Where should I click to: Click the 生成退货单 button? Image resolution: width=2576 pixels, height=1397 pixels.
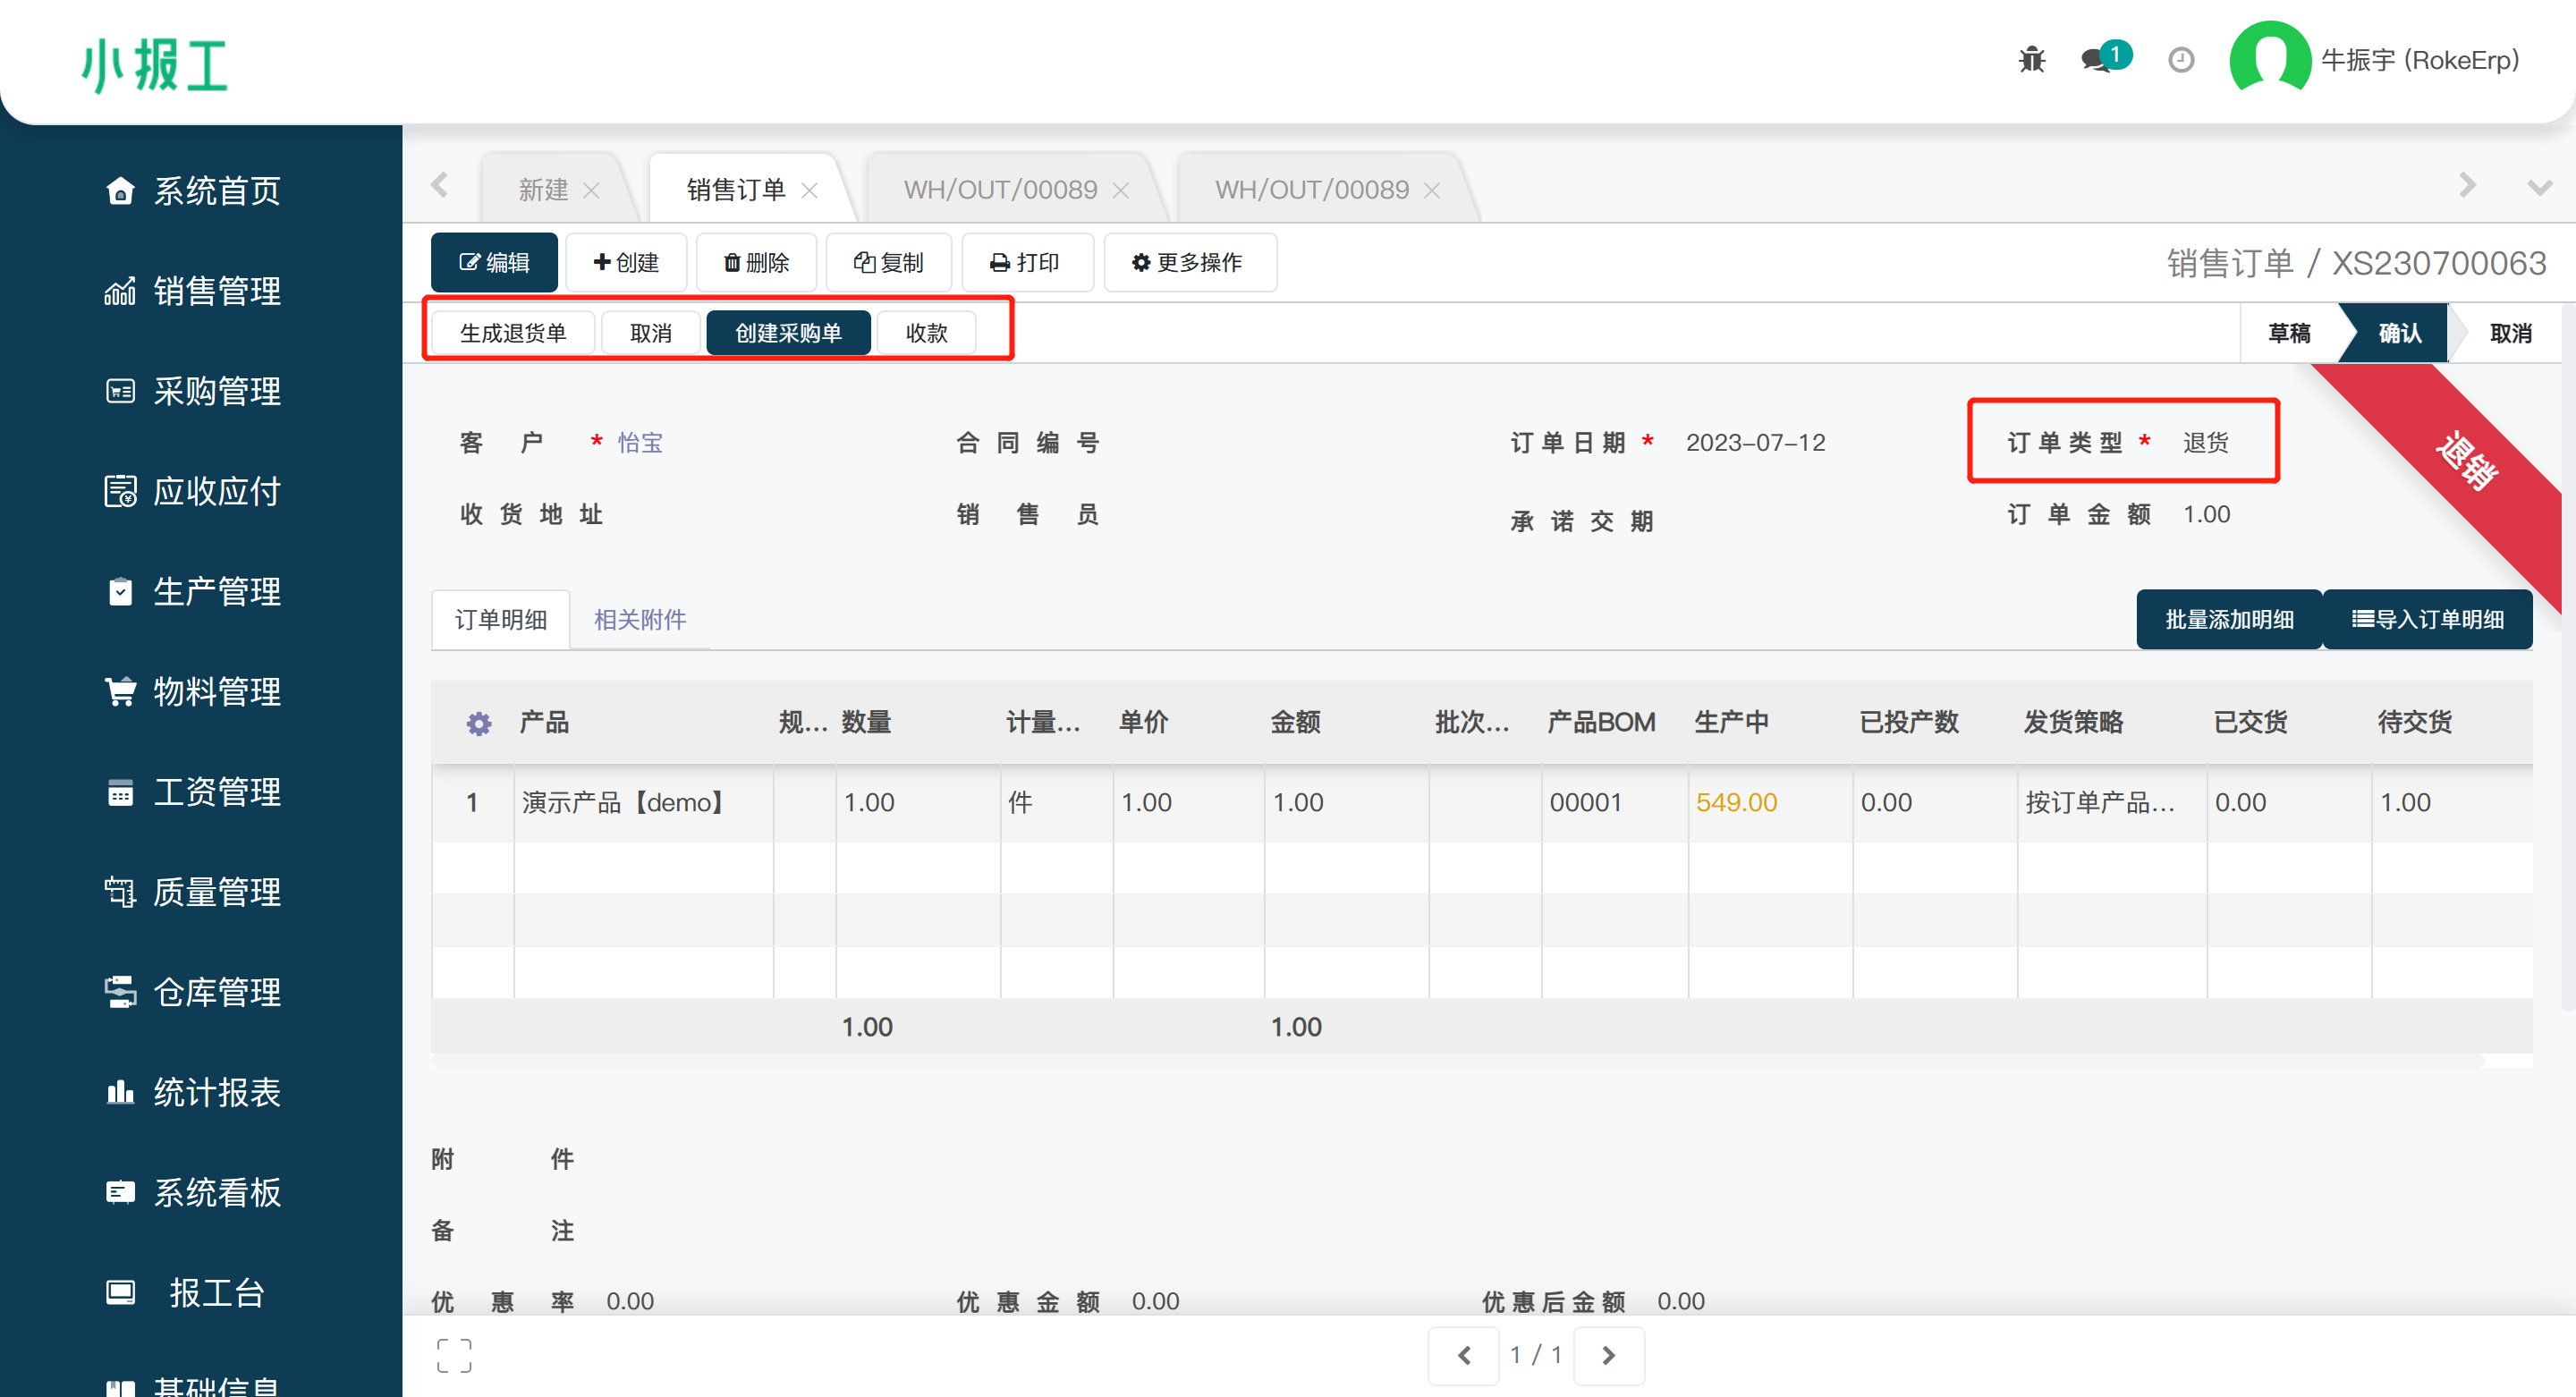click(x=513, y=333)
